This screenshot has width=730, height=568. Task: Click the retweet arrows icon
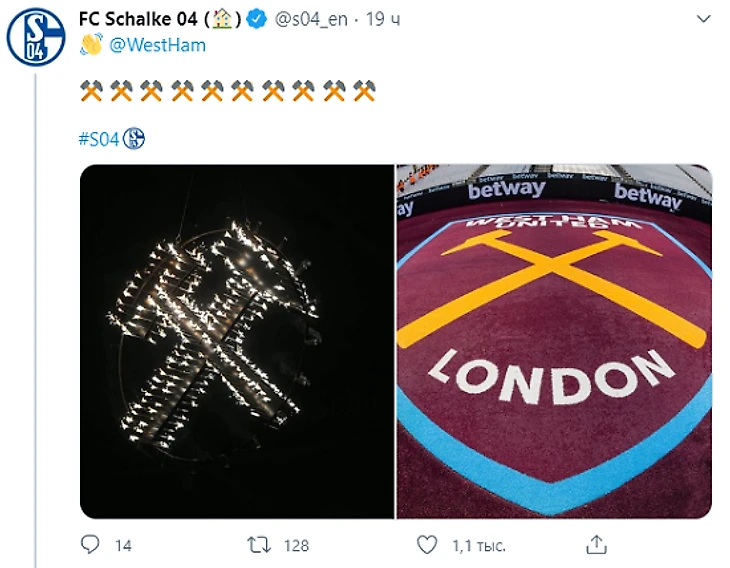point(259,545)
